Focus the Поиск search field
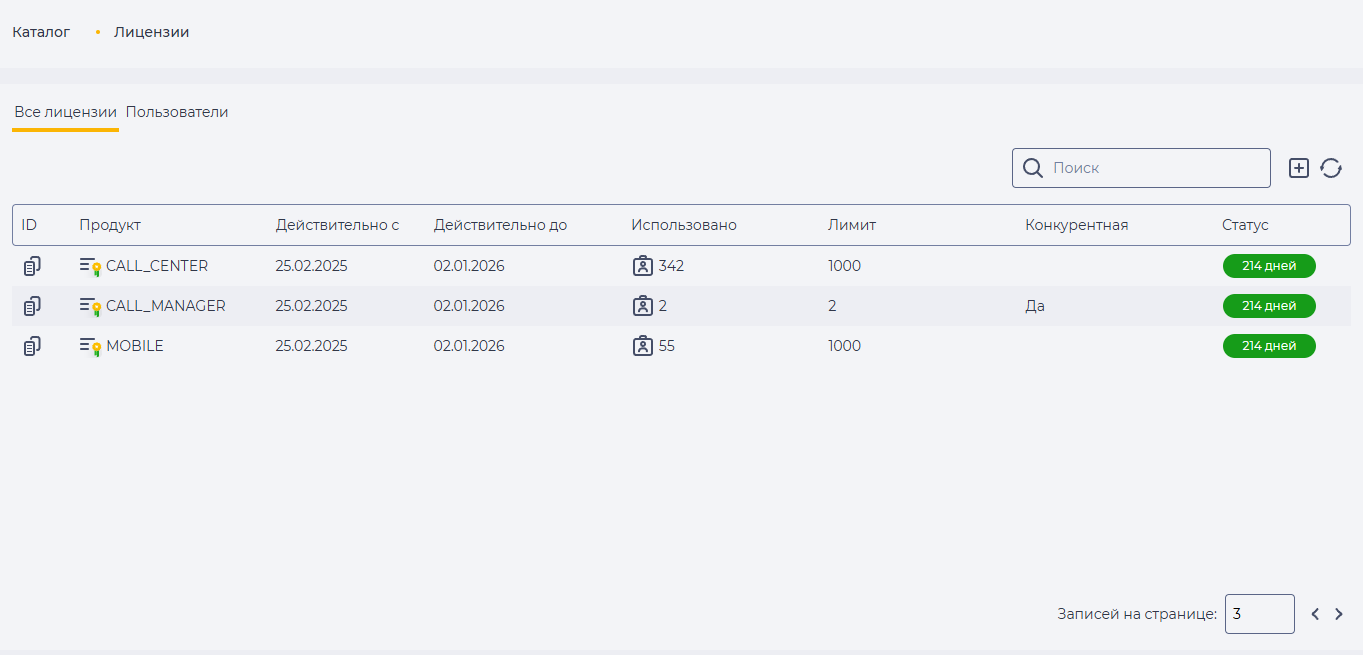The image size is (1363, 655). [x=1141, y=168]
